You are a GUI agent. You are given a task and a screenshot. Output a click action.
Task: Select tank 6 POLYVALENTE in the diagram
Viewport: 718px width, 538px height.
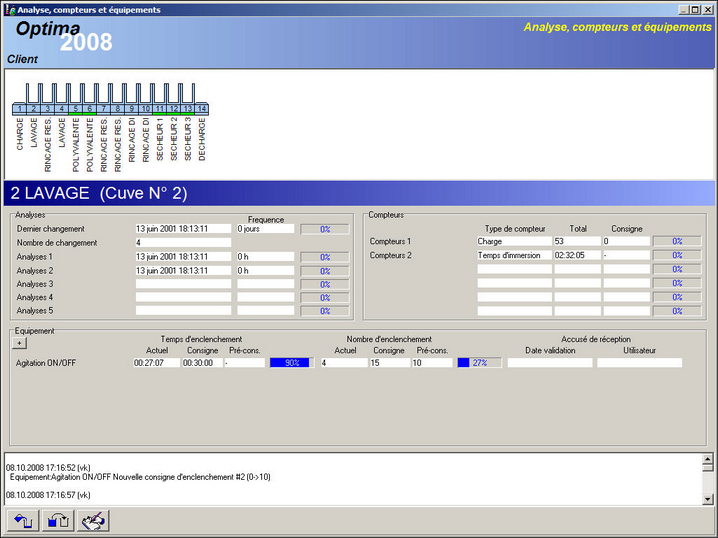click(x=89, y=109)
